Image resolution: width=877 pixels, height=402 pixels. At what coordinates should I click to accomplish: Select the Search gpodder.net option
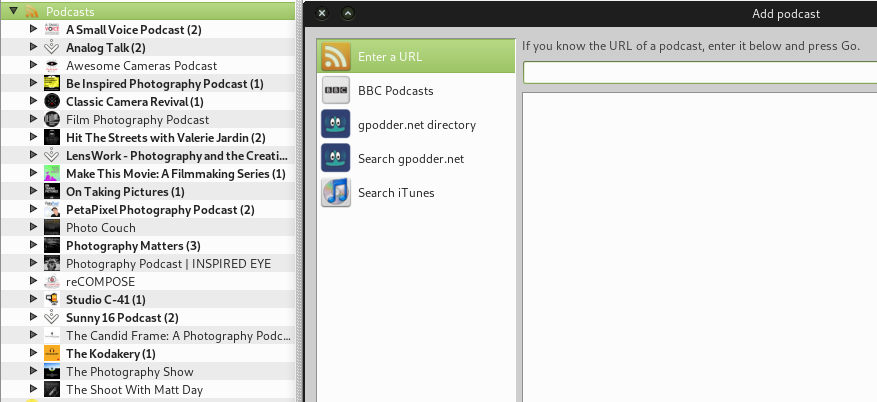point(416,158)
